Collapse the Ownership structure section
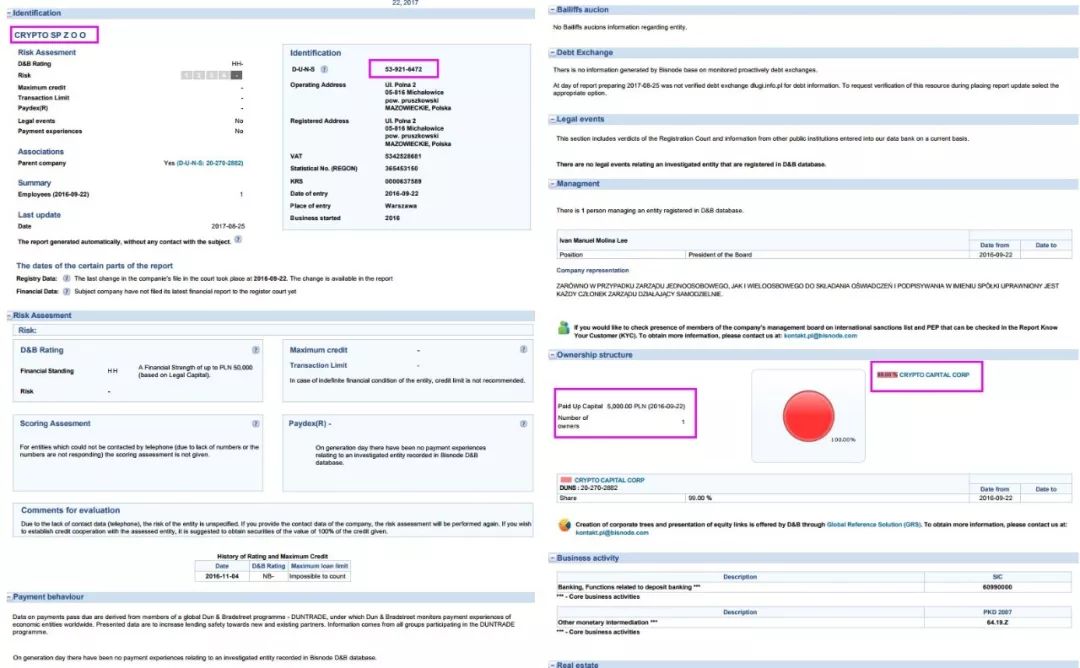This screenshot has height=668, width=1080. click(x=552, y=355)
